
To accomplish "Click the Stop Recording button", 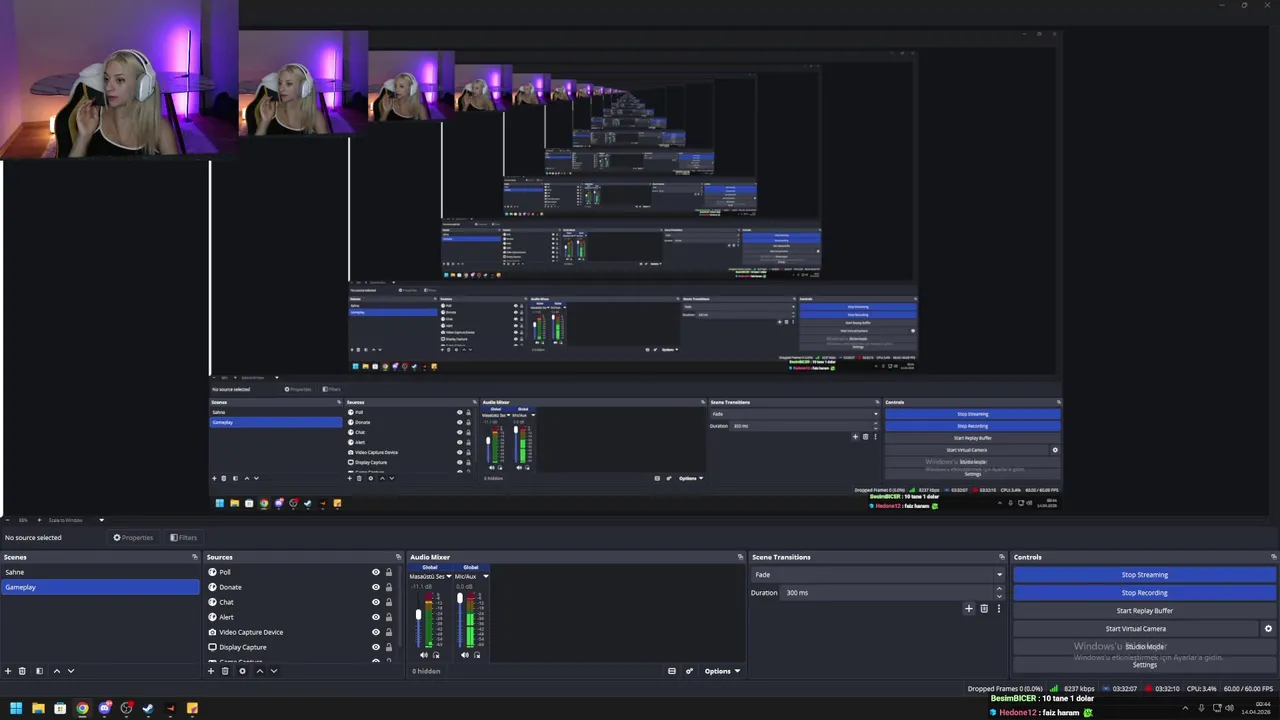I will pos(1144,593).
